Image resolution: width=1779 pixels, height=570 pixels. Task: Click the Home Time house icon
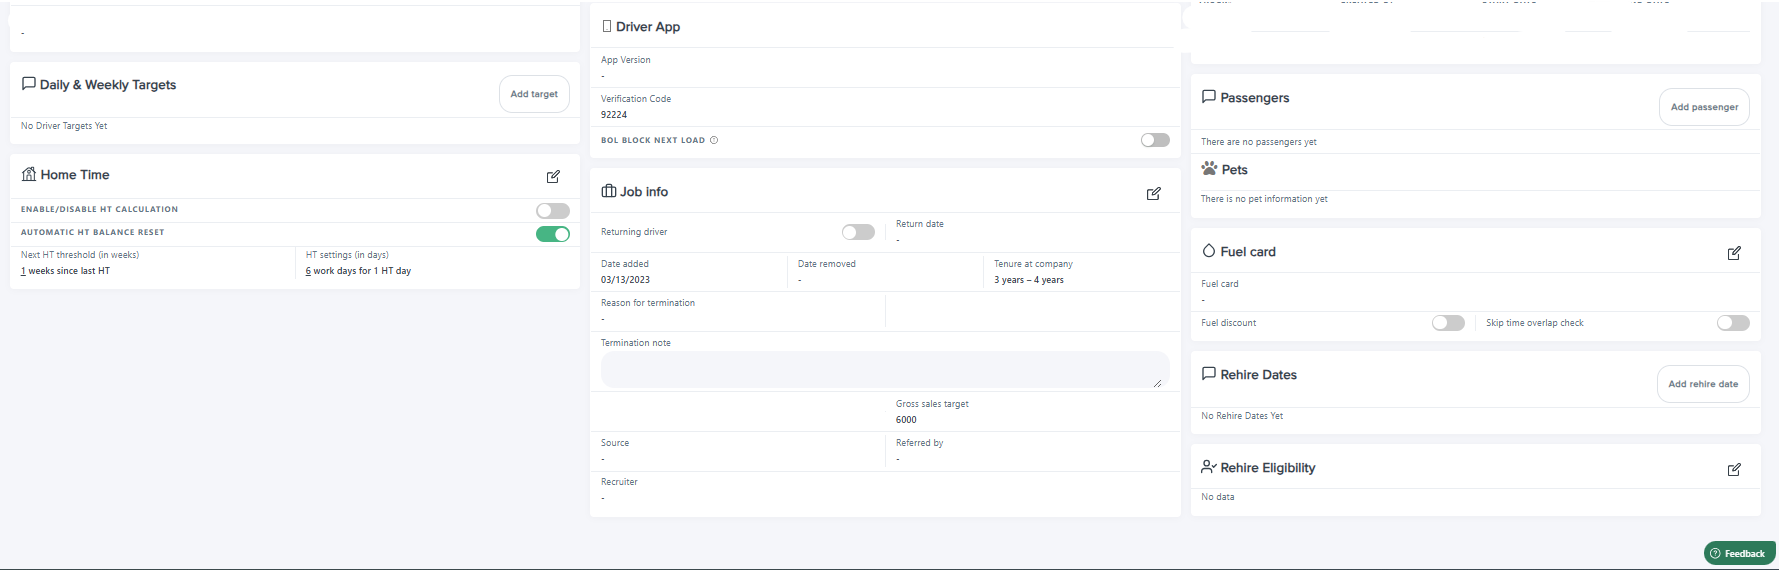point(29,174)
